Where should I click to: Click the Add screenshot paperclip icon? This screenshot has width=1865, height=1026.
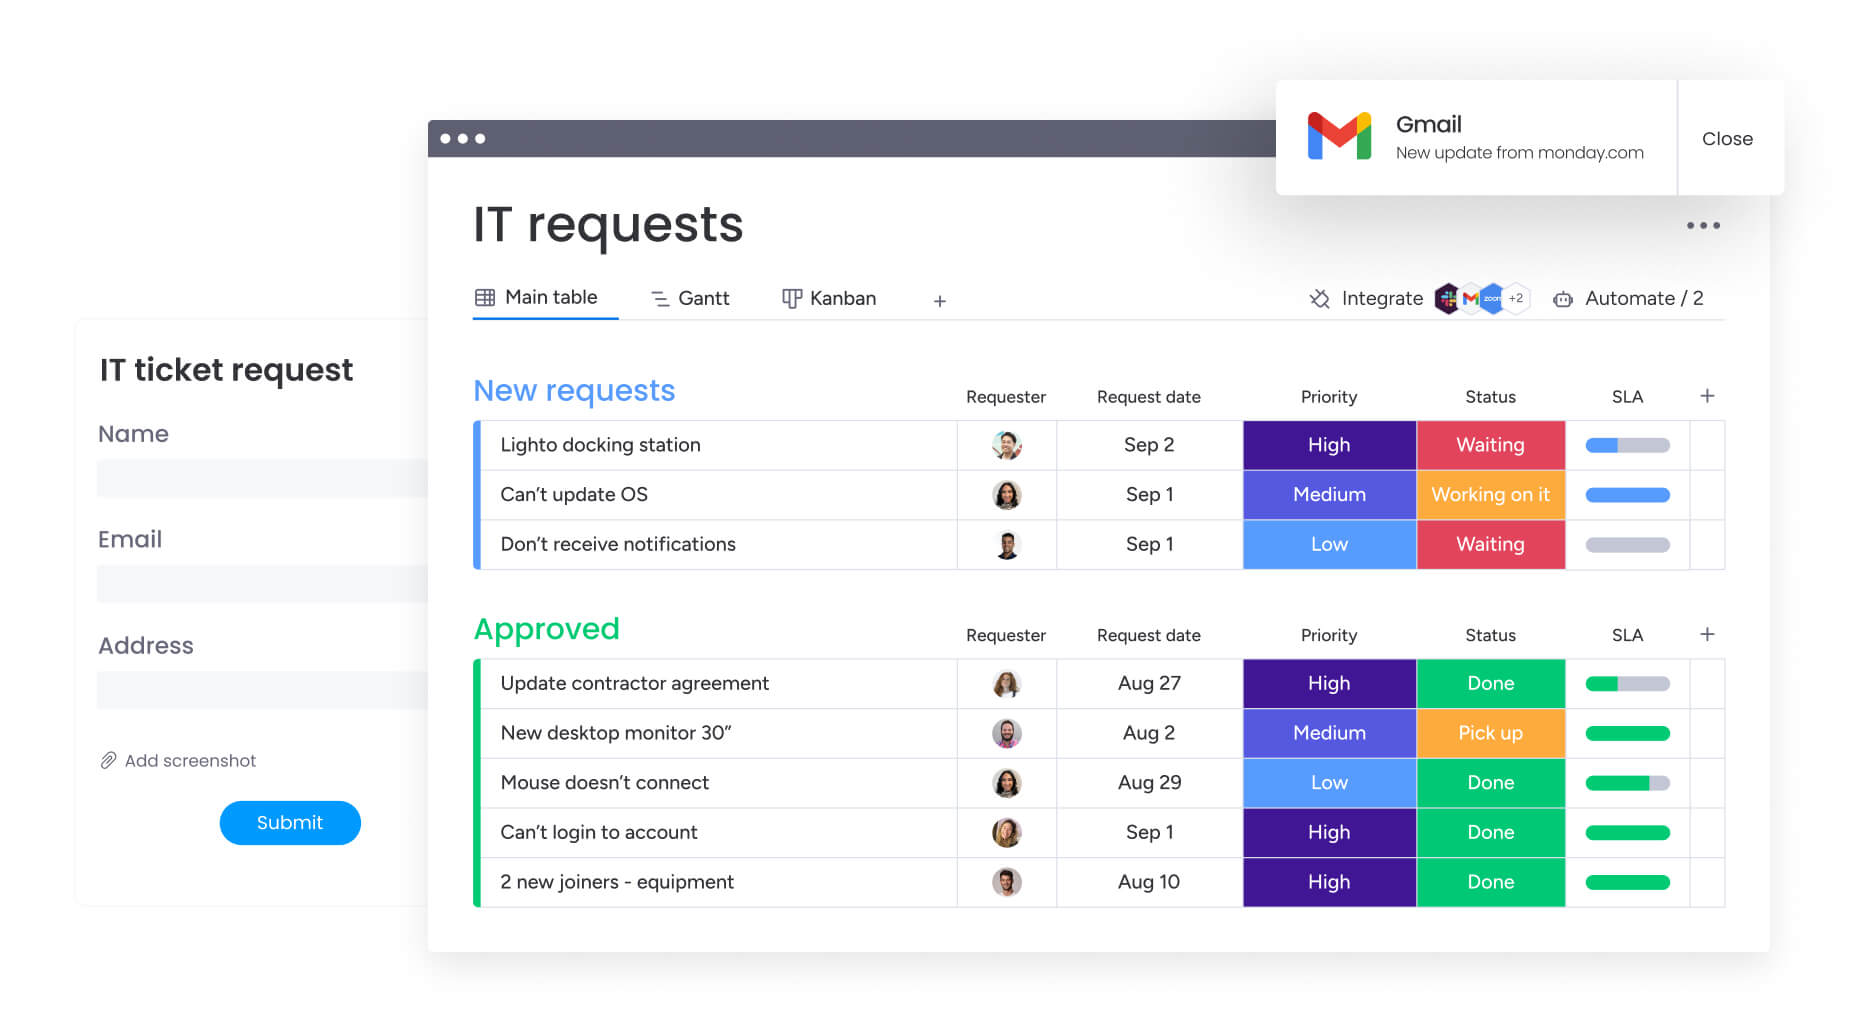108,760
